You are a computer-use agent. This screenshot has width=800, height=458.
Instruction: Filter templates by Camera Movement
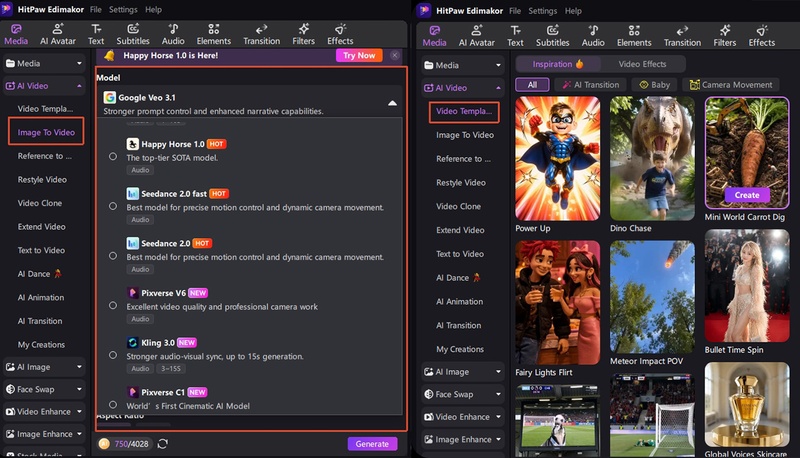[731, 85]
